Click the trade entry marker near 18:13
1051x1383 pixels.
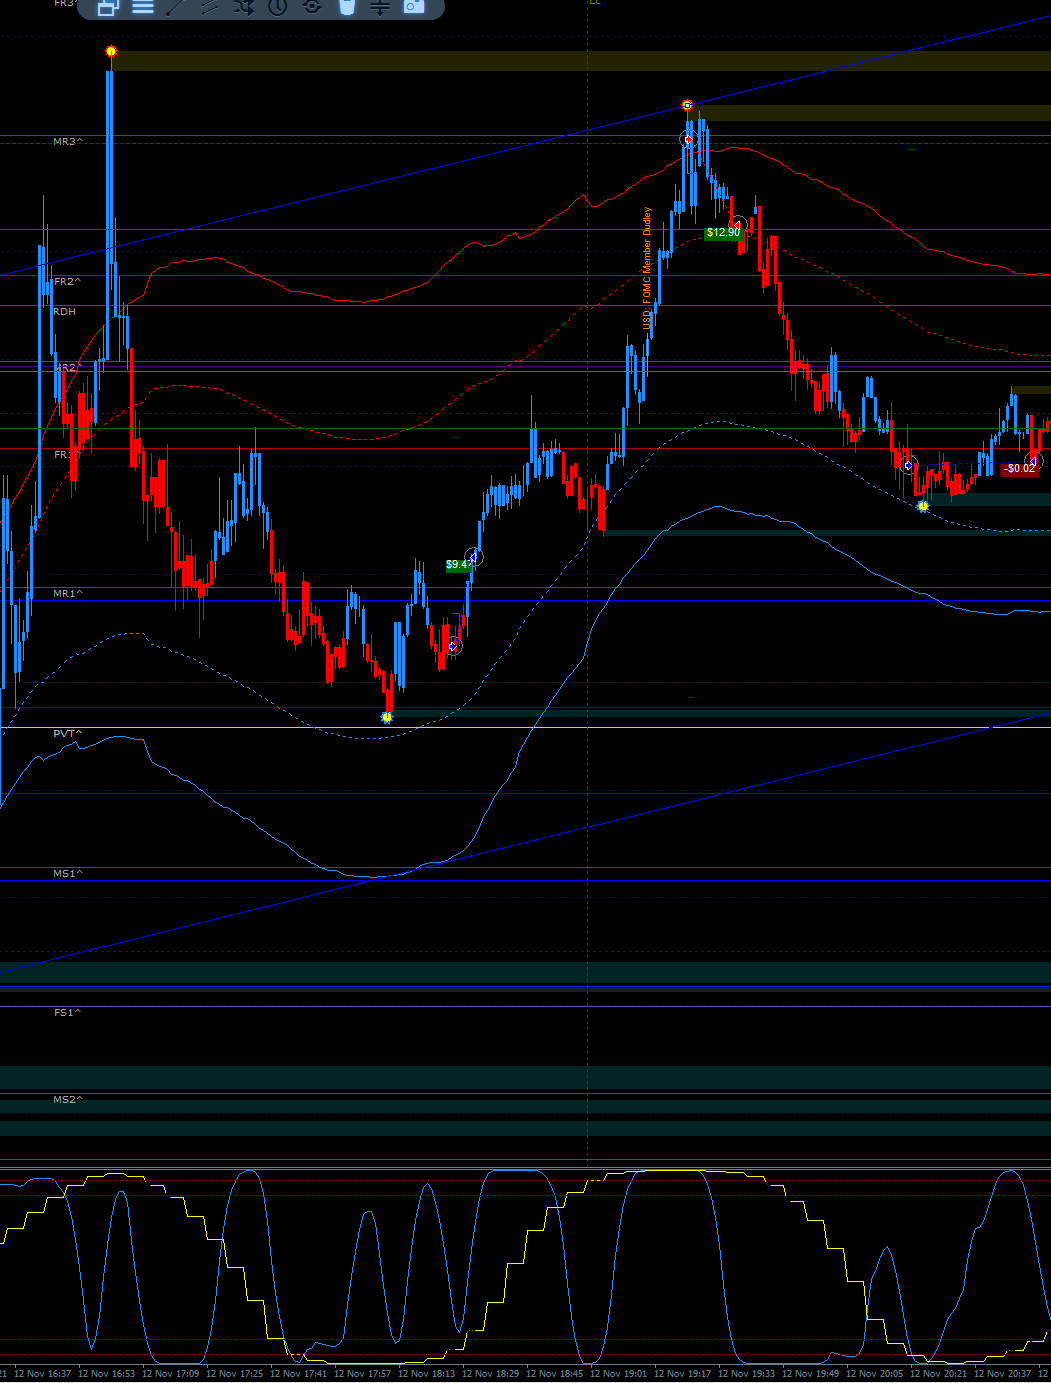point(453,646)
